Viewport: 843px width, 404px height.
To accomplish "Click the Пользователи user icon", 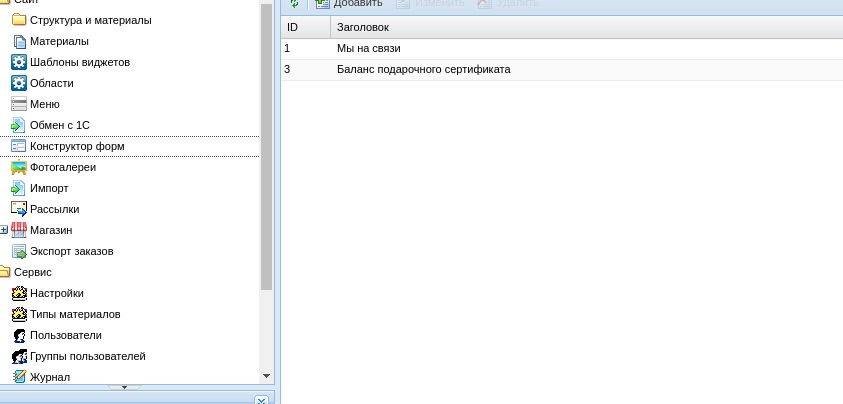I will point(18,335).
